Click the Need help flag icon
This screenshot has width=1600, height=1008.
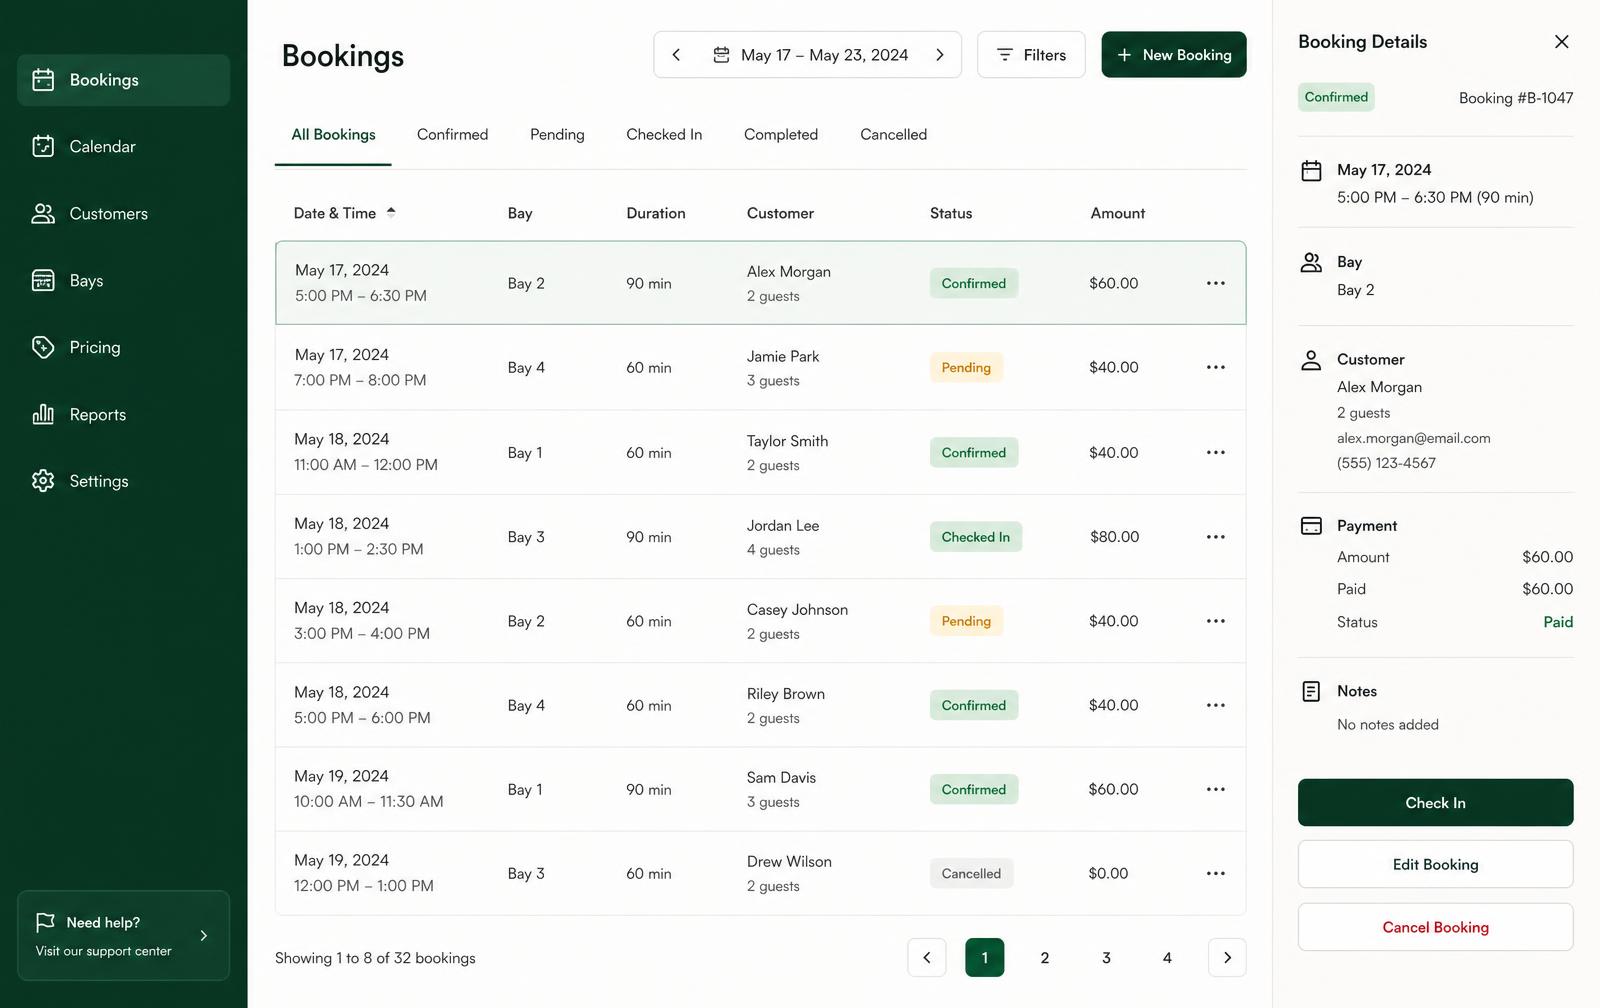(x=45, y=922)
